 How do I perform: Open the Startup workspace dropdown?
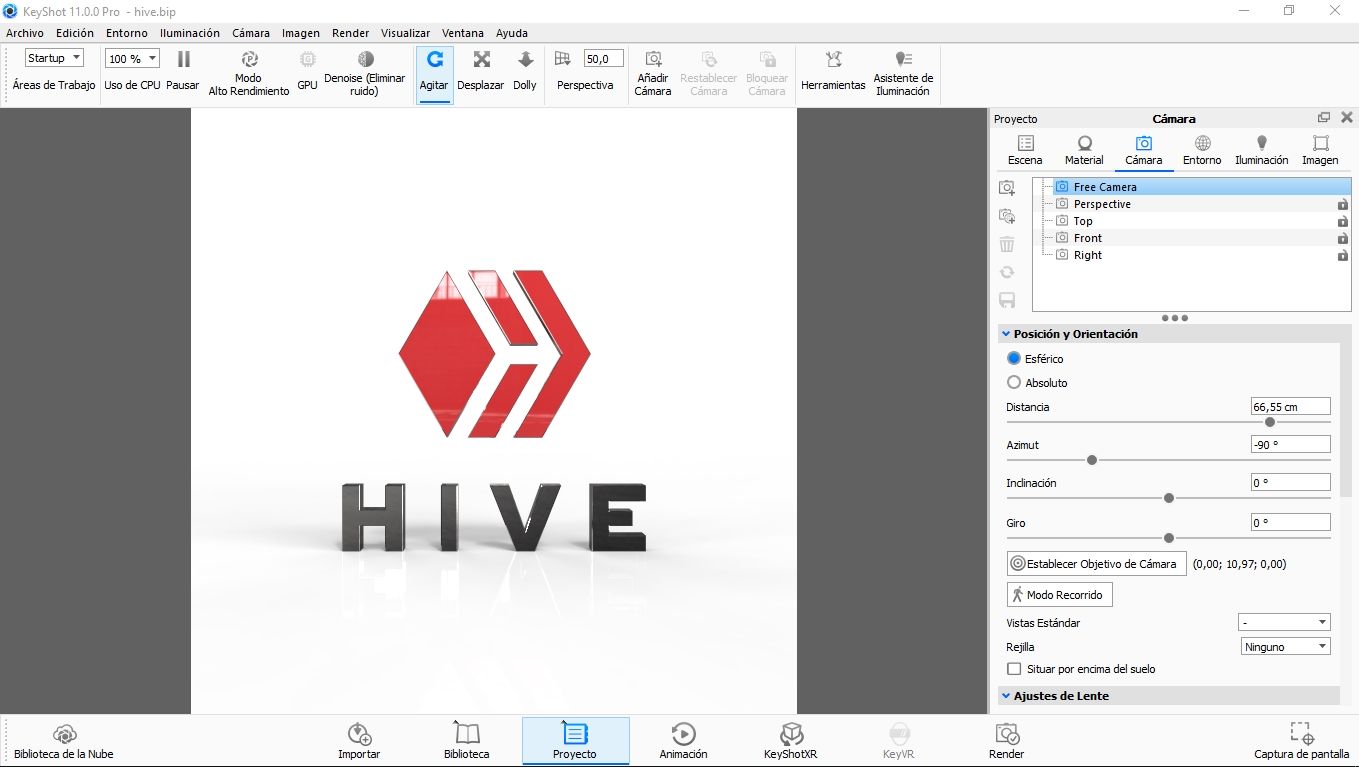(x=54, y=58)
